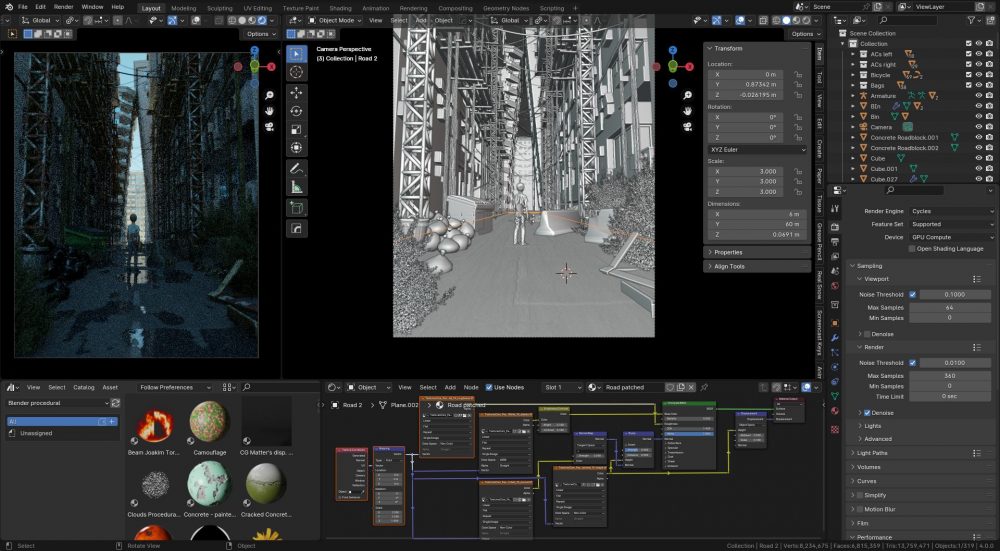Select the Camouflage material asset thumbnail
1000x551 pixels.
[210, 422]
